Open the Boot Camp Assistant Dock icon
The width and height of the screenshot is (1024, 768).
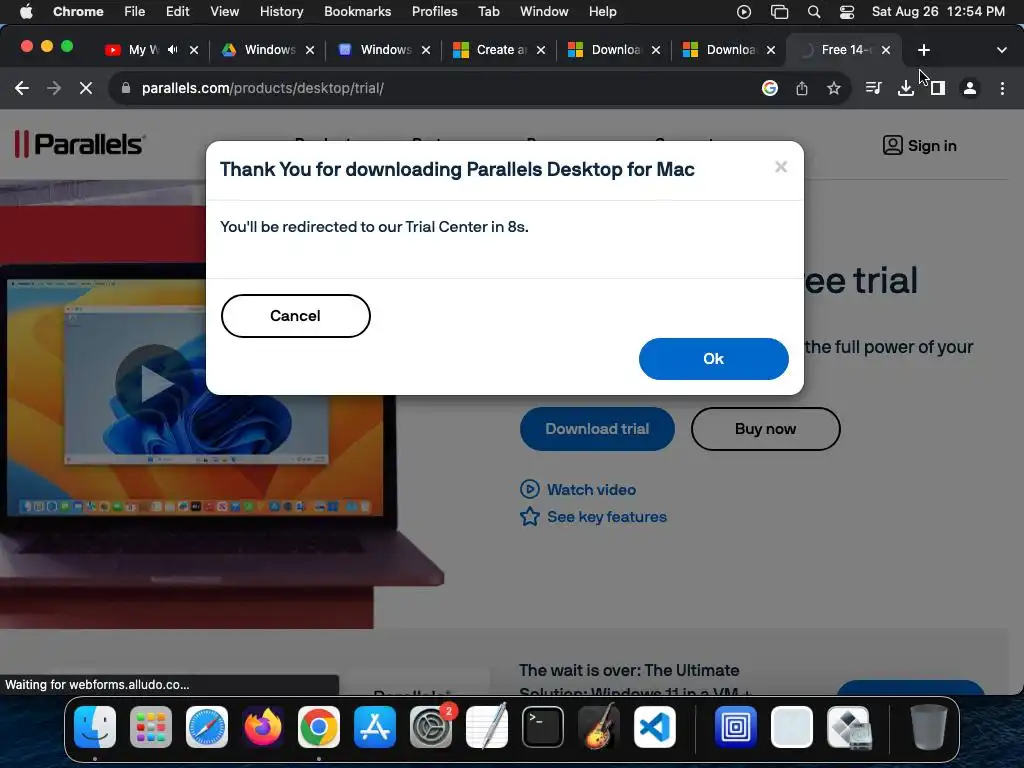(849, 727)
